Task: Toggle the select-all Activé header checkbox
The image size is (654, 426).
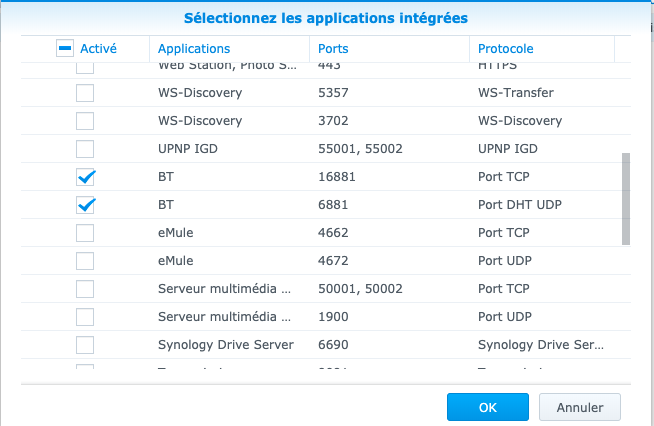Action: pyautogui.click(x=64, y=48)
